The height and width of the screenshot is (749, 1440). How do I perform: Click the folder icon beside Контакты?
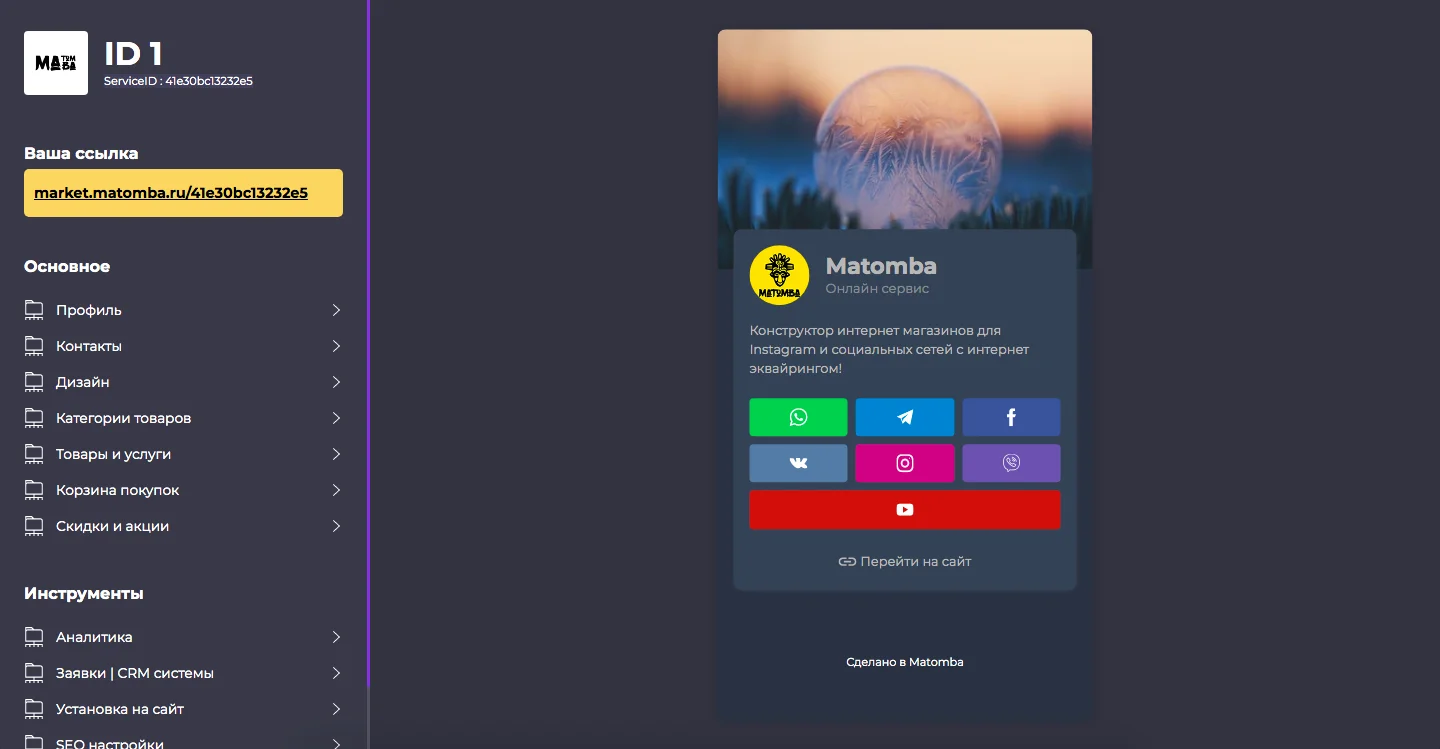point(35,346)
